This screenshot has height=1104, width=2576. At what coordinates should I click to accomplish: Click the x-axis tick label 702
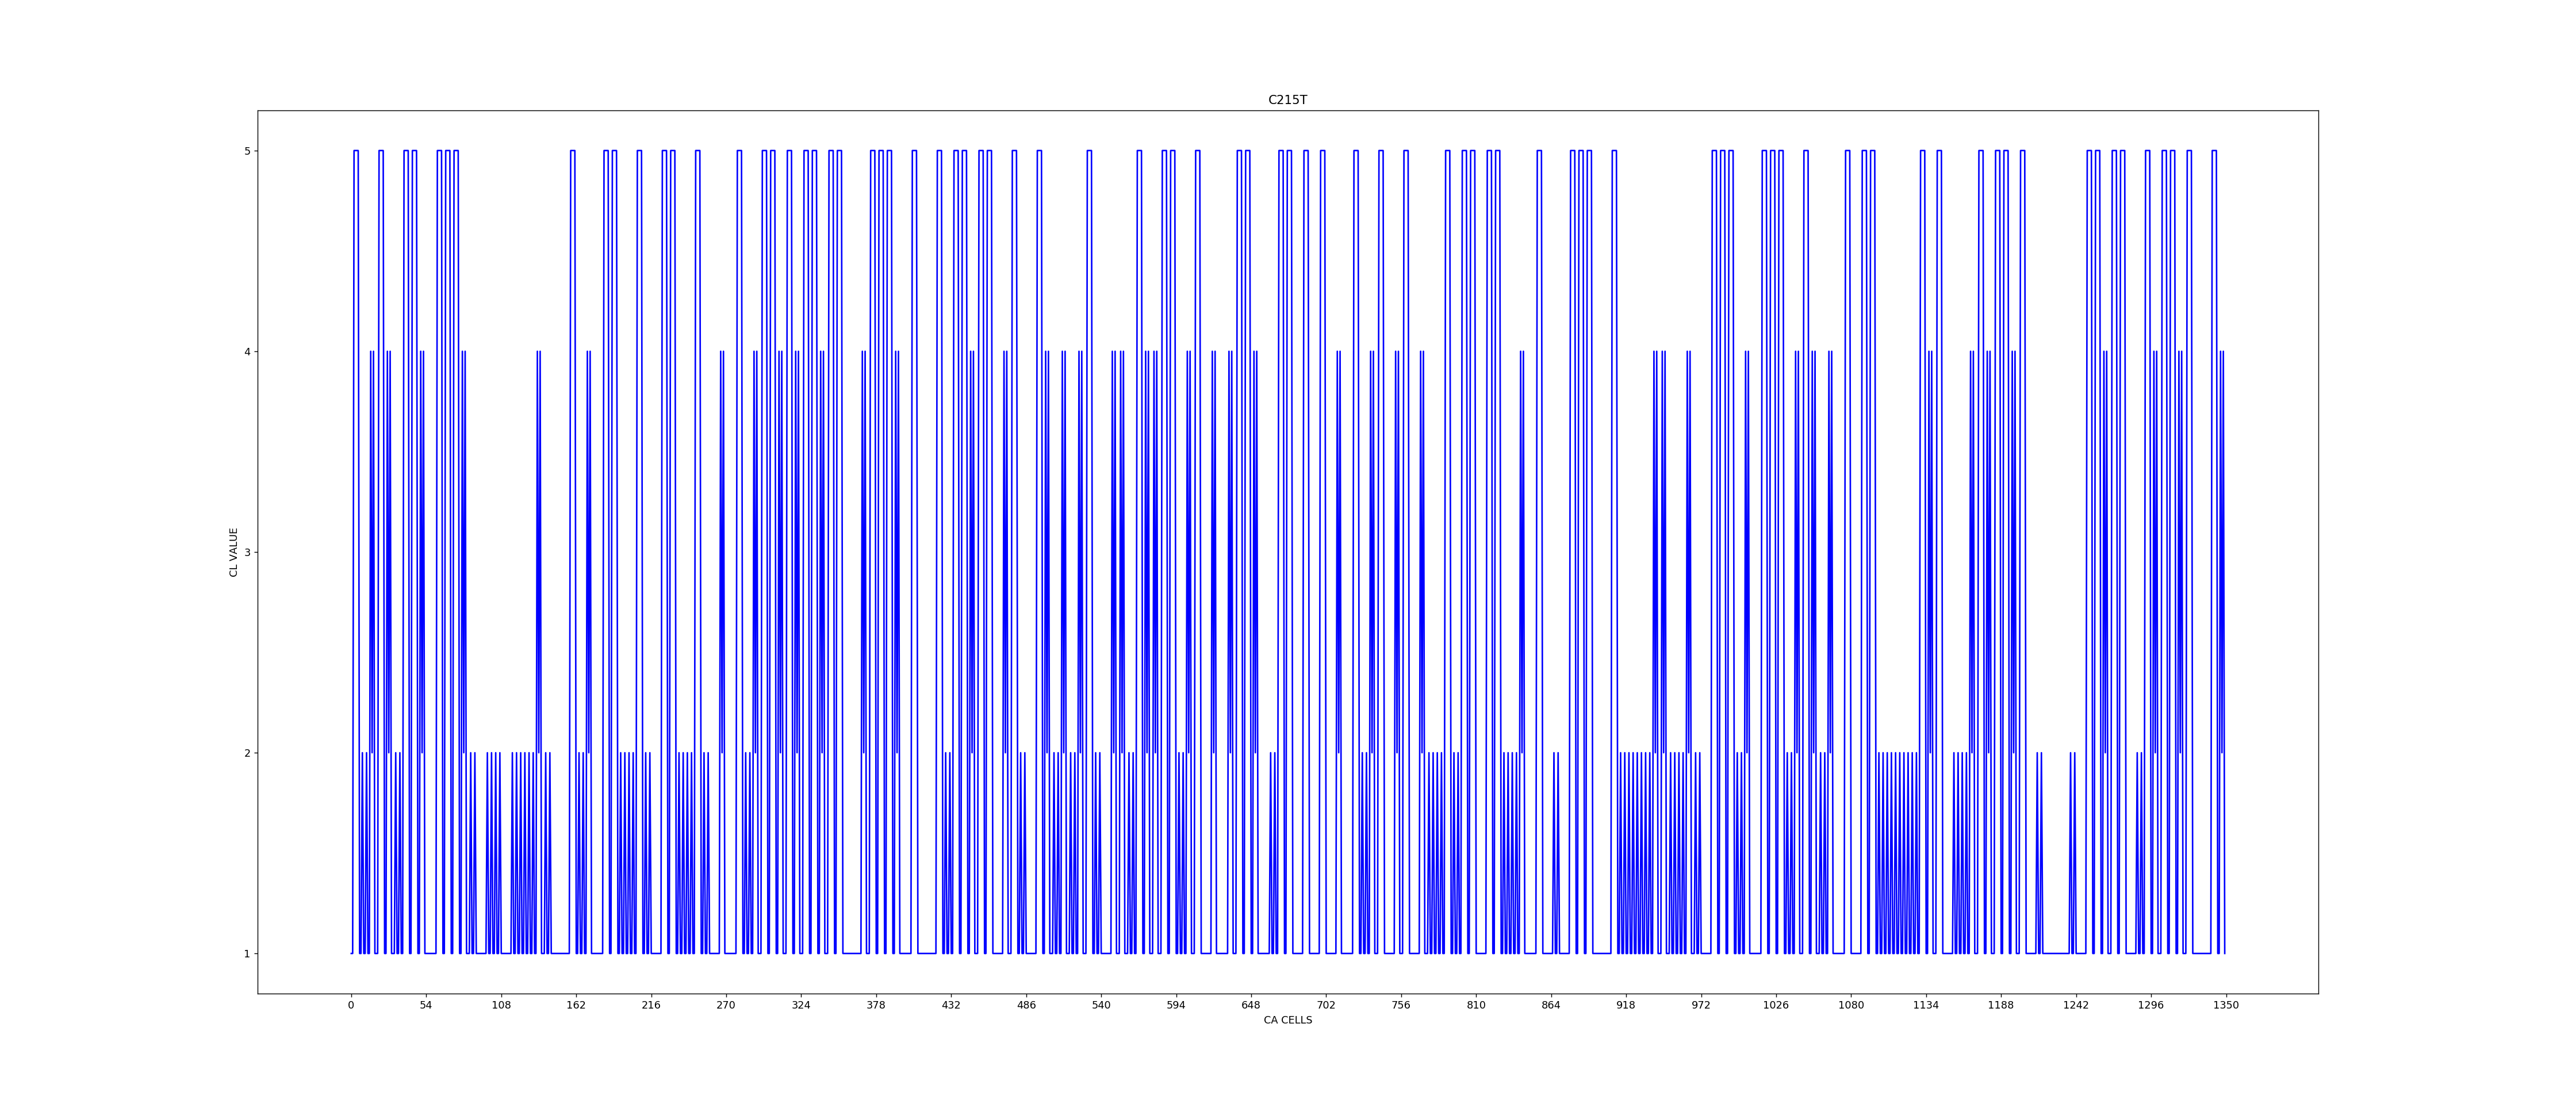pos(1326,1005)
